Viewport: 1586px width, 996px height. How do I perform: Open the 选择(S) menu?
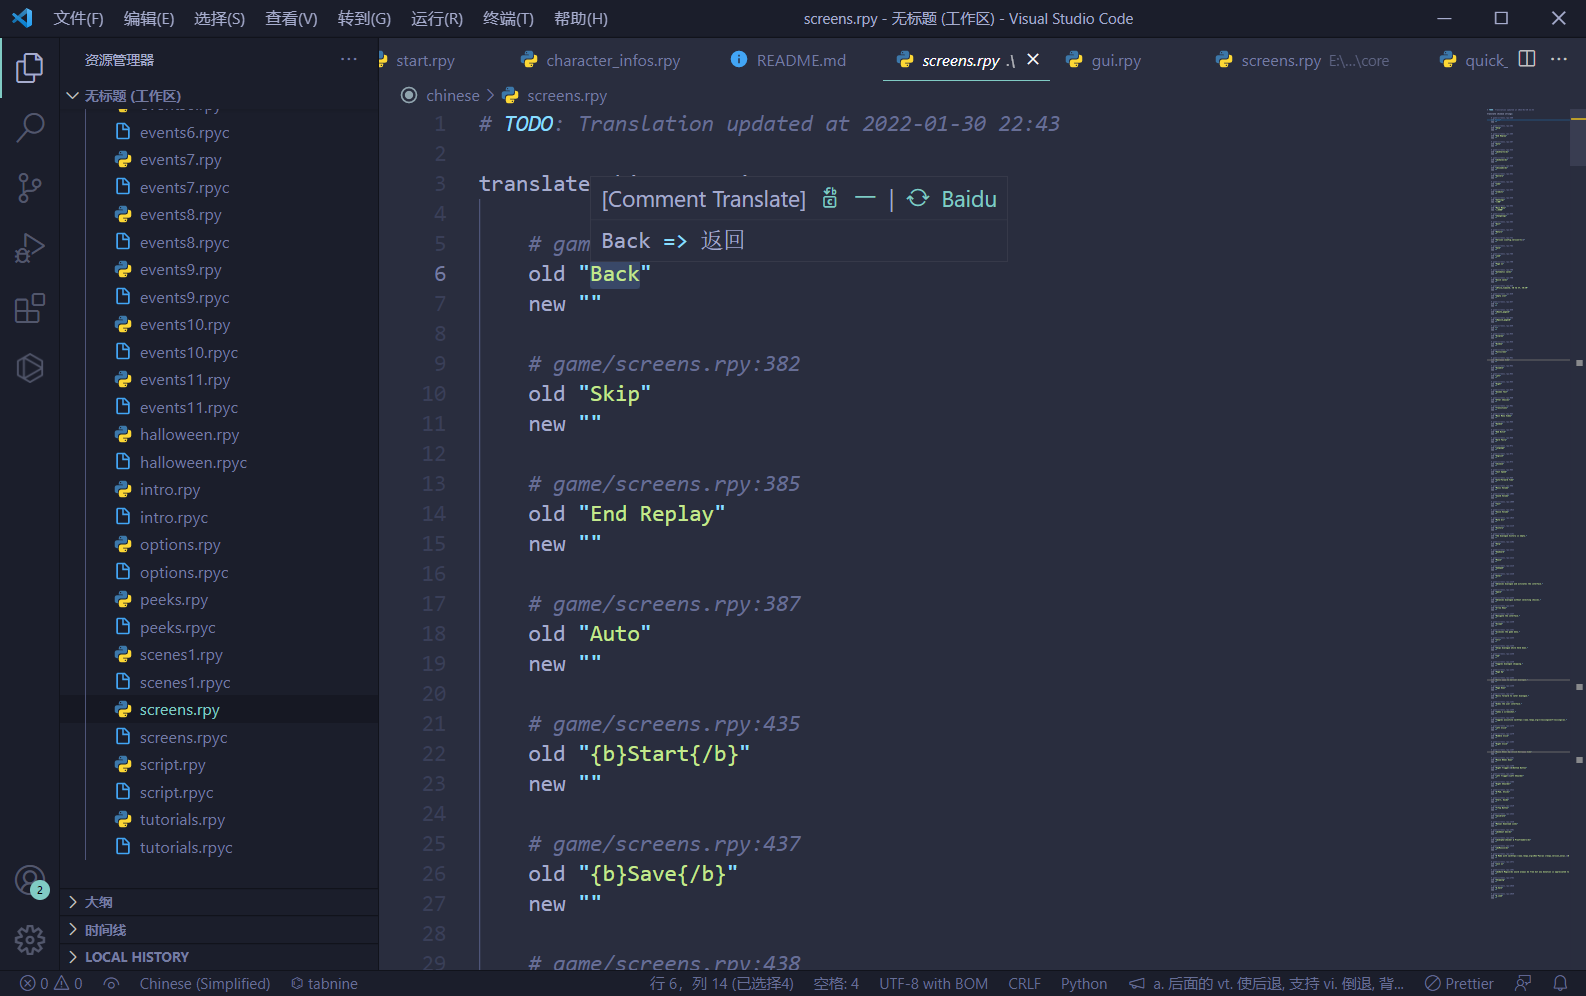pyautogui.click(x=219, y=19)
